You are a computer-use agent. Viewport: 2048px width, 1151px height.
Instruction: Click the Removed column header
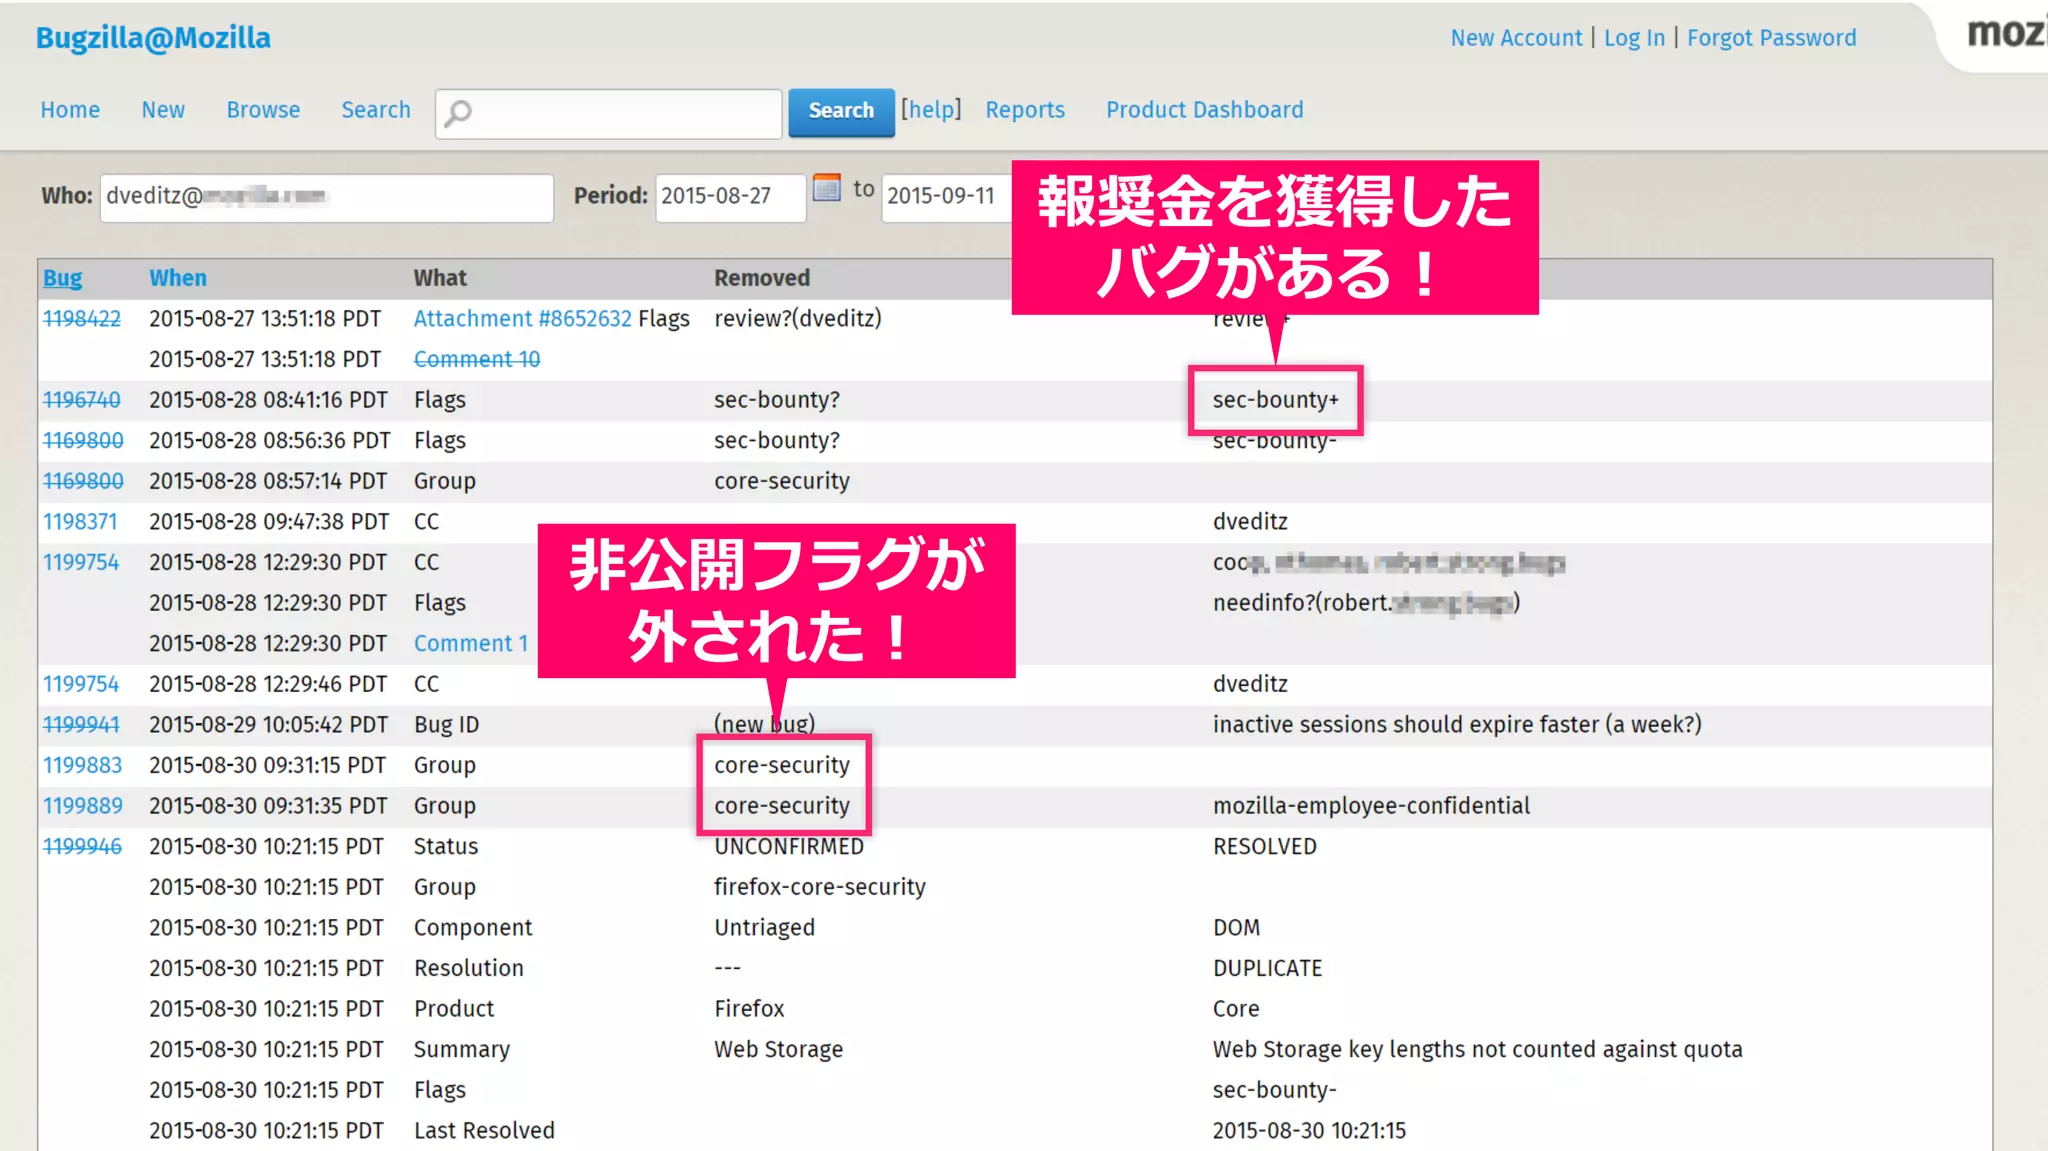[761, 278]
